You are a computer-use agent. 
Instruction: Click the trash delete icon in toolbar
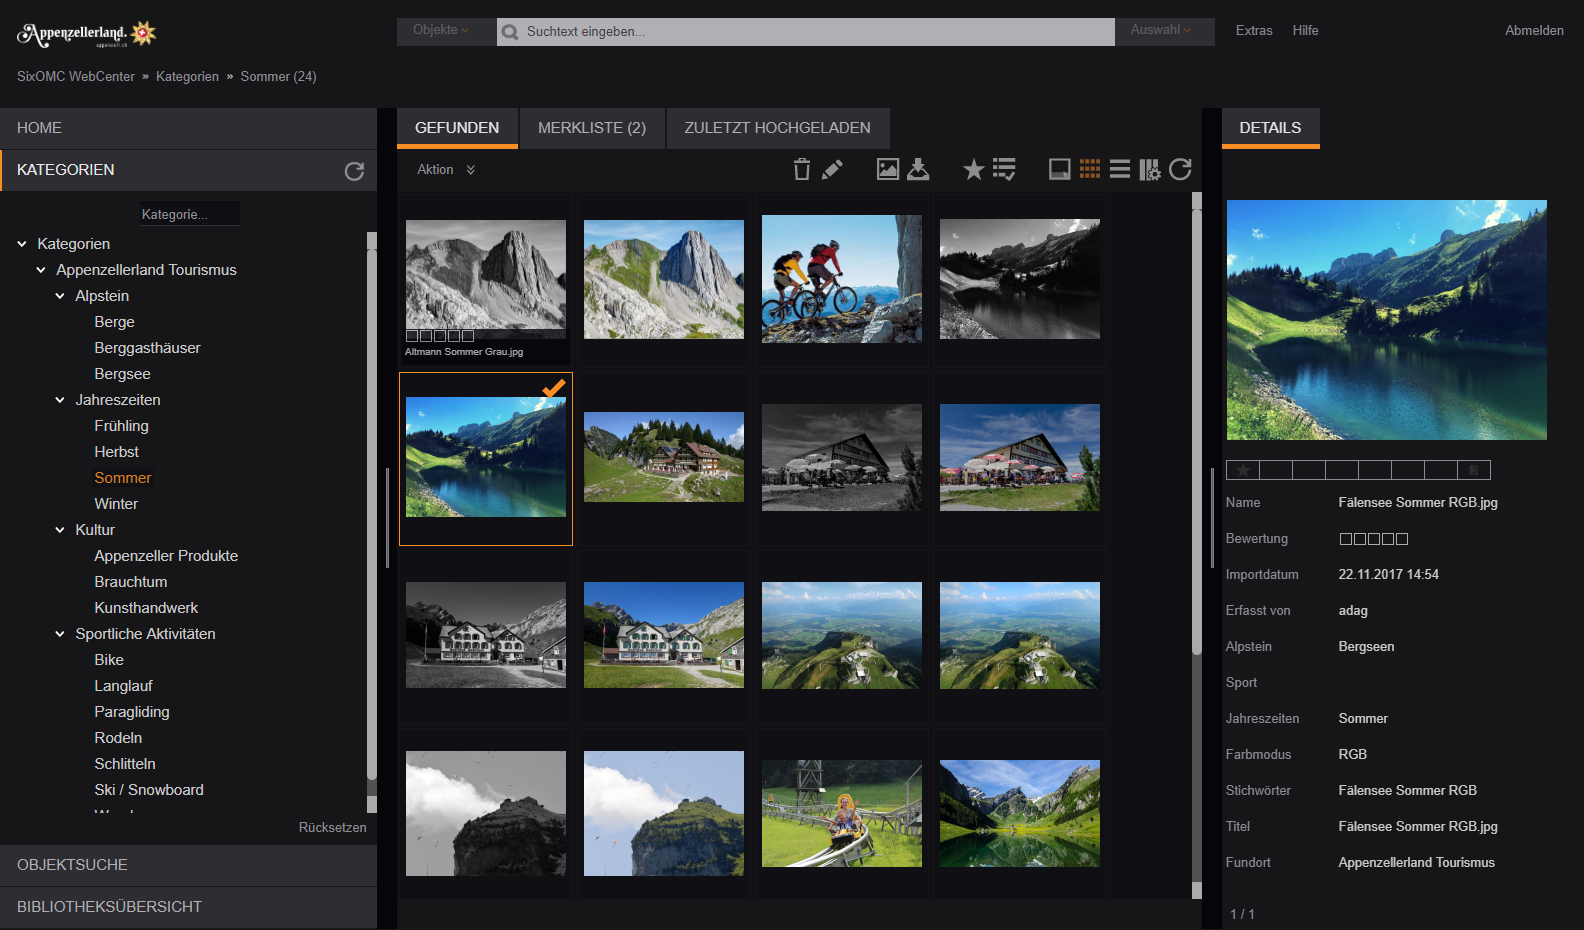pos(801,170)
